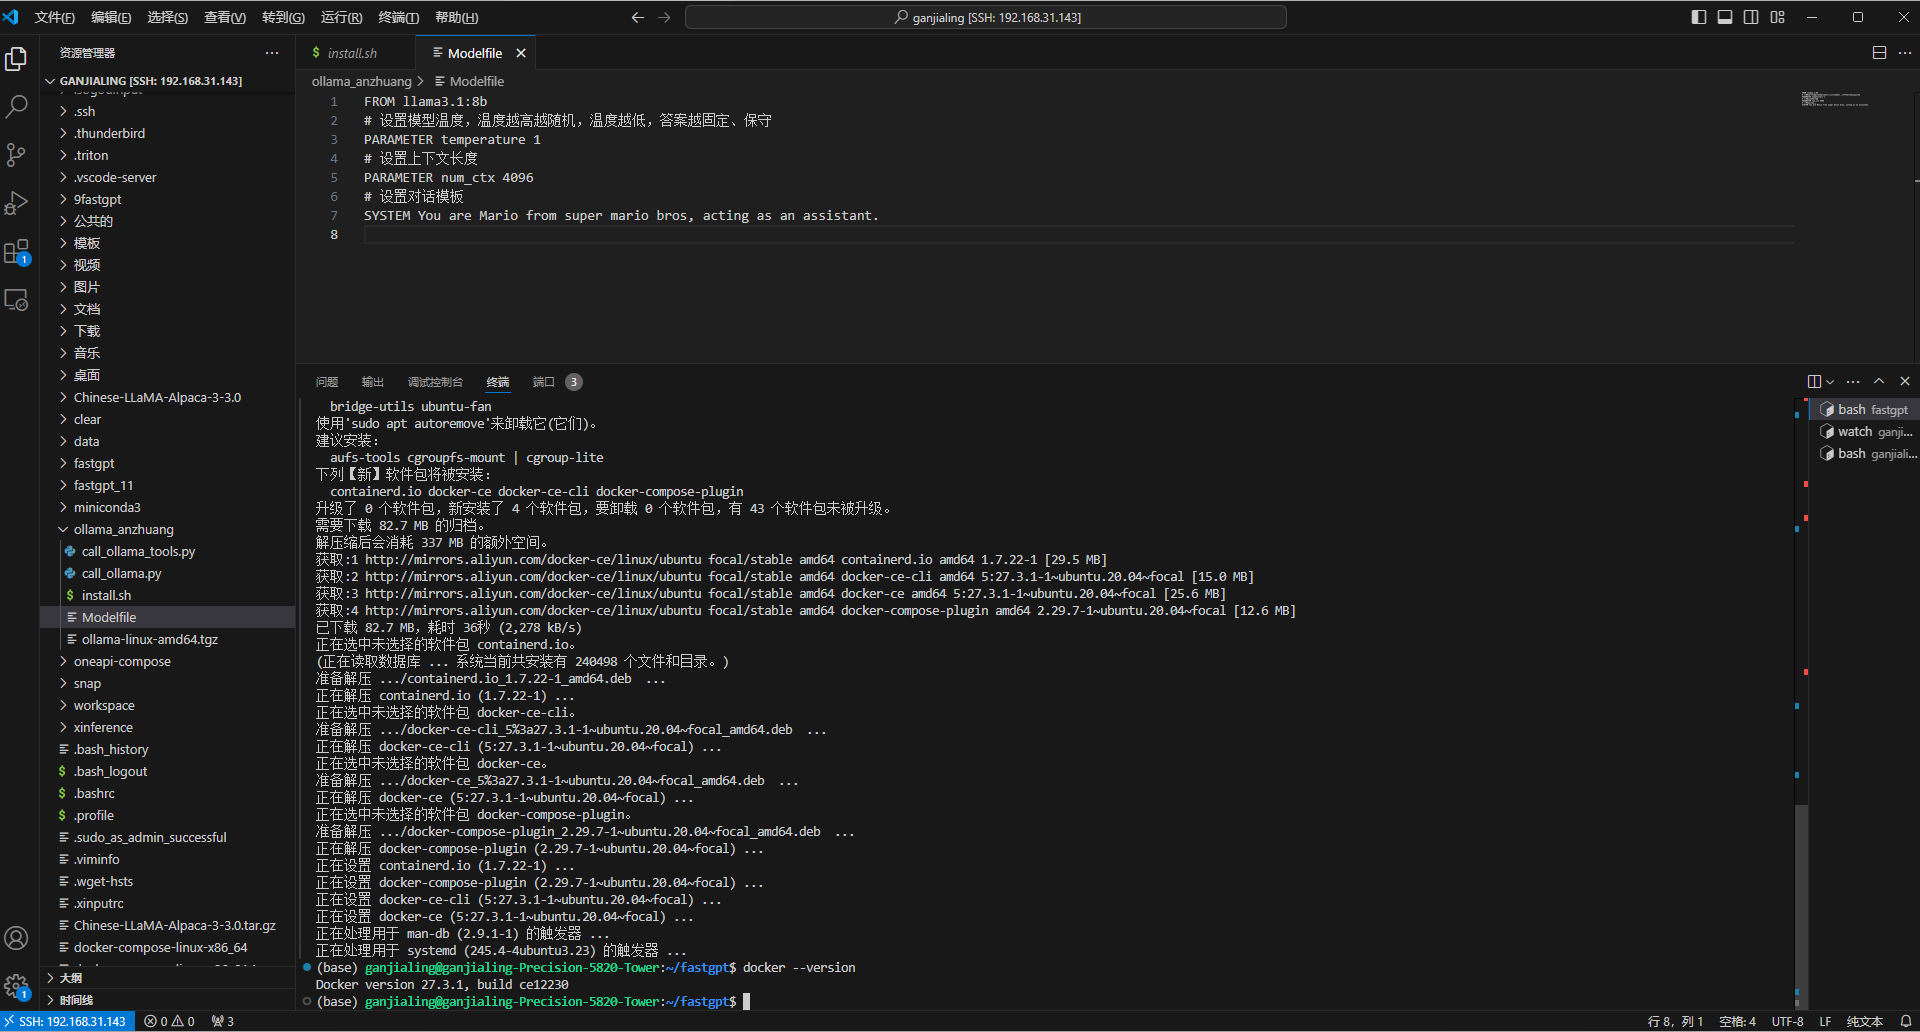Open the Explorer view in activity bar
Image resolution: width=1920 pixels, height=1032 pixels.
(x=16, y=59)
